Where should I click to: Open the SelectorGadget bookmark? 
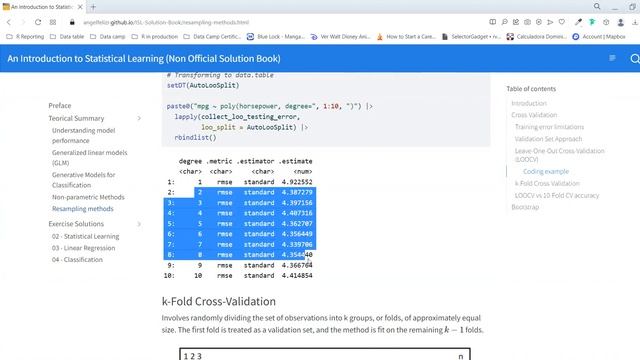471,37
